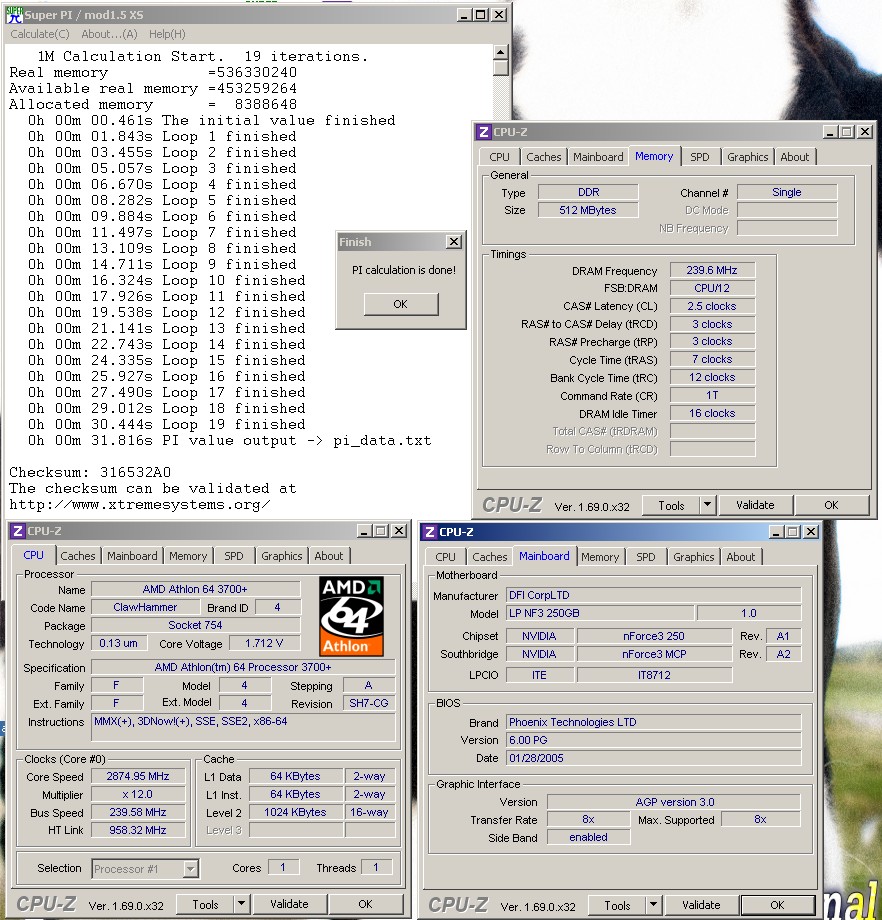Open Mainboard tab in CPU window

coord(132,556)
